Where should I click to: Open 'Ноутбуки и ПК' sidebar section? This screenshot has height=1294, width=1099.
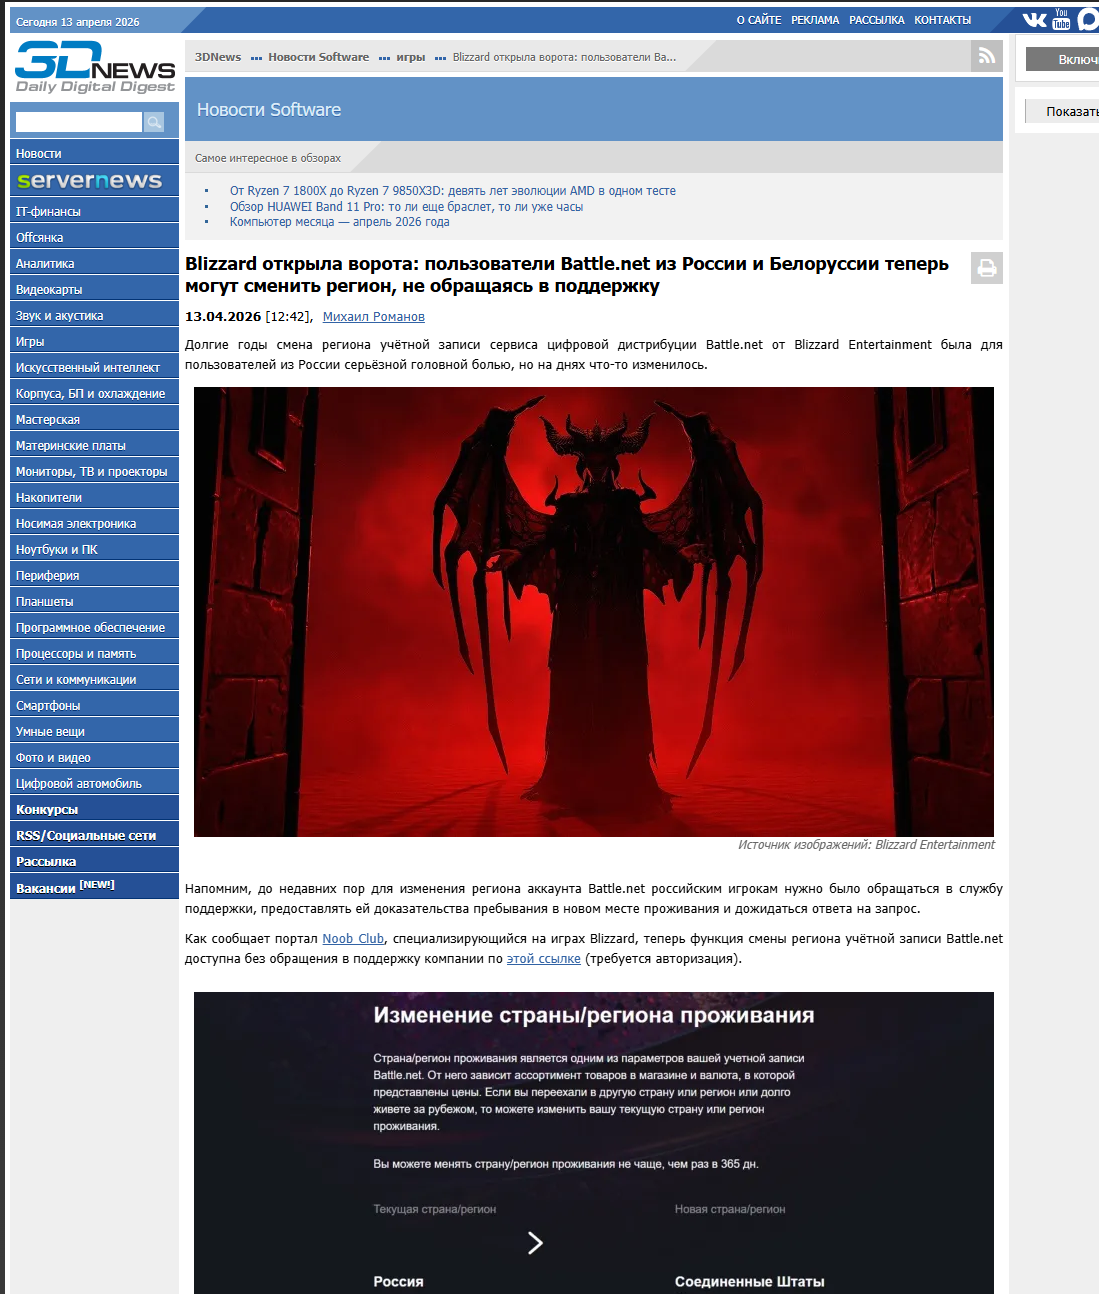(x=94, y=549)
